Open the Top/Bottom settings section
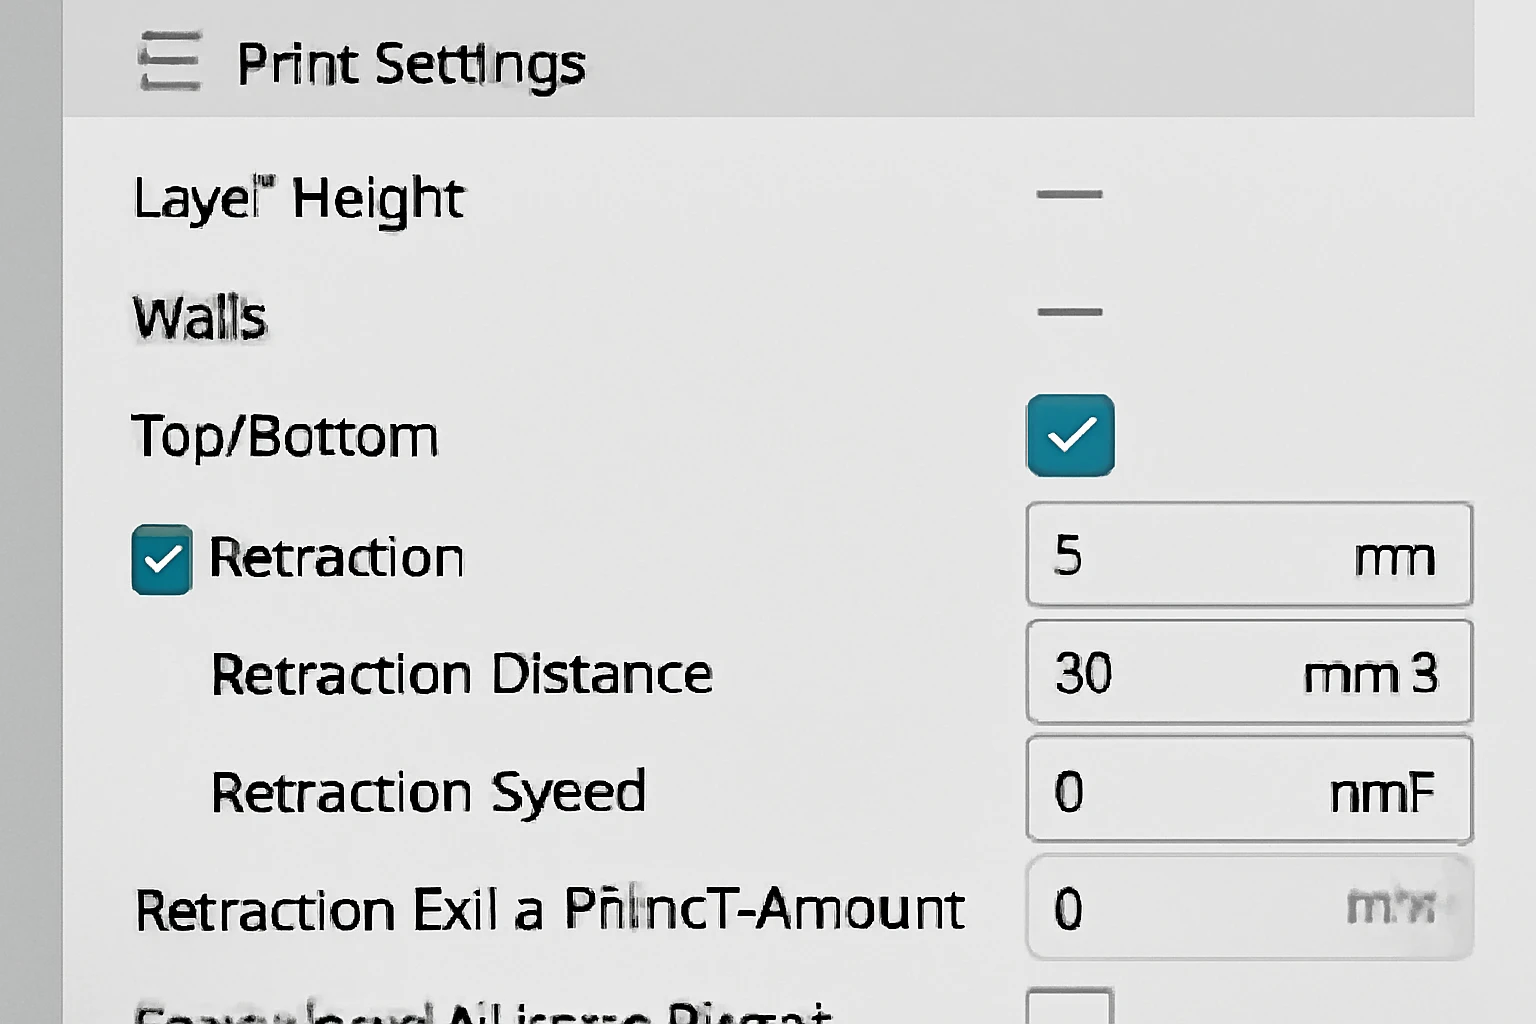 [x=285, y=437]
